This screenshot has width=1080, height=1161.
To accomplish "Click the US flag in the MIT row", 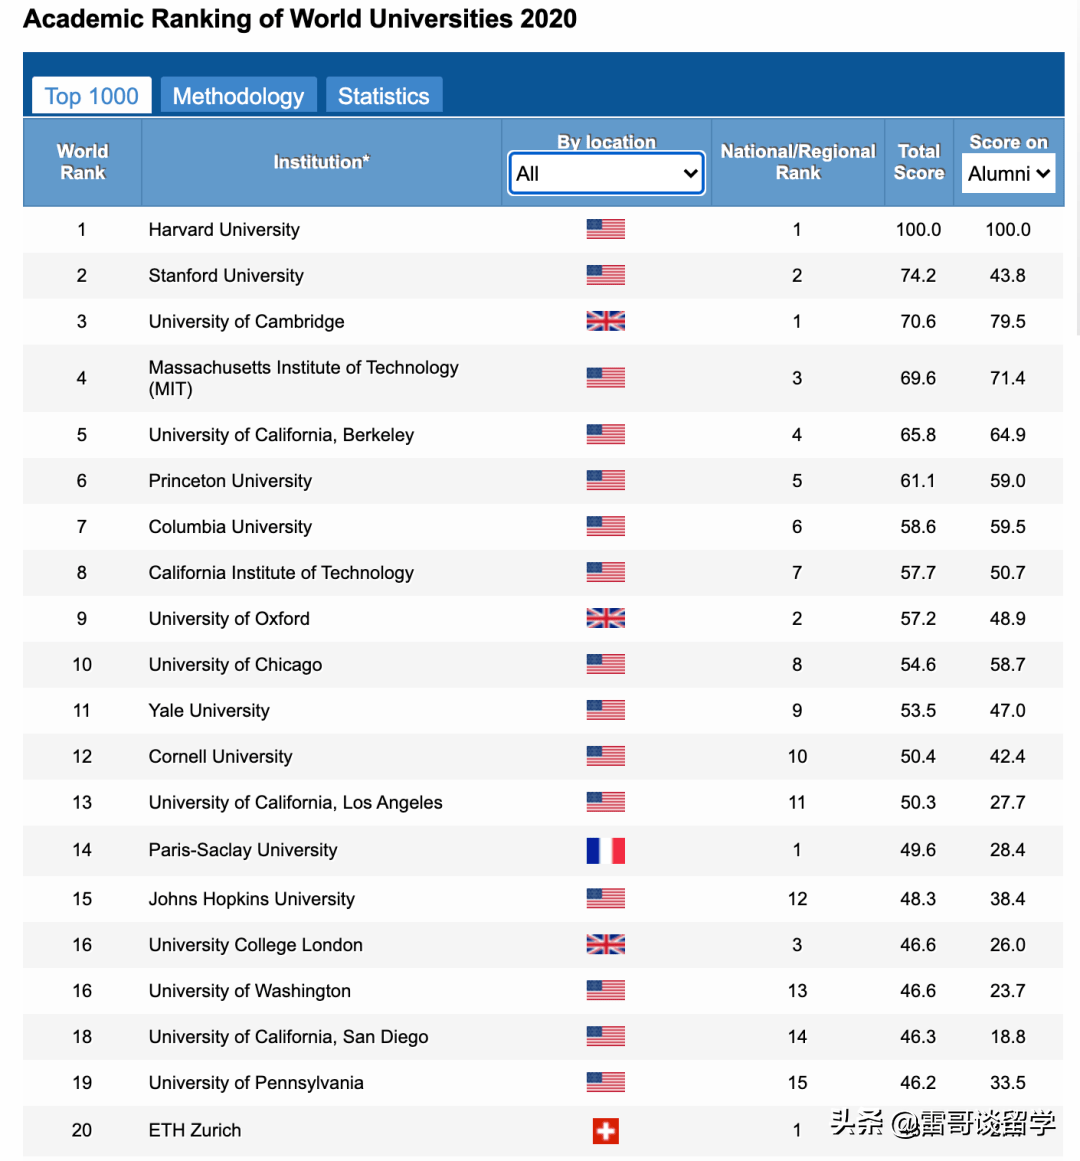I will [606, 378].
